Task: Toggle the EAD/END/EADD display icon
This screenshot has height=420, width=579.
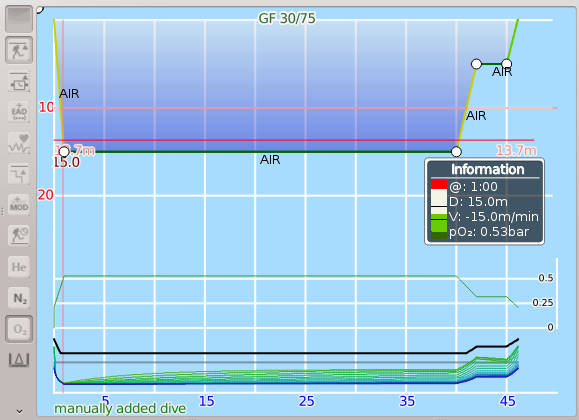Action: point(19,112)
